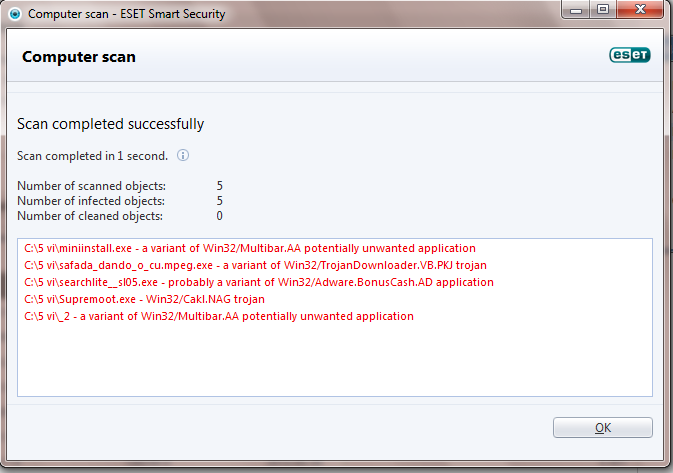Select the Supremoot.exe trojan entry
673x473 pixels.
click(144, 299)
